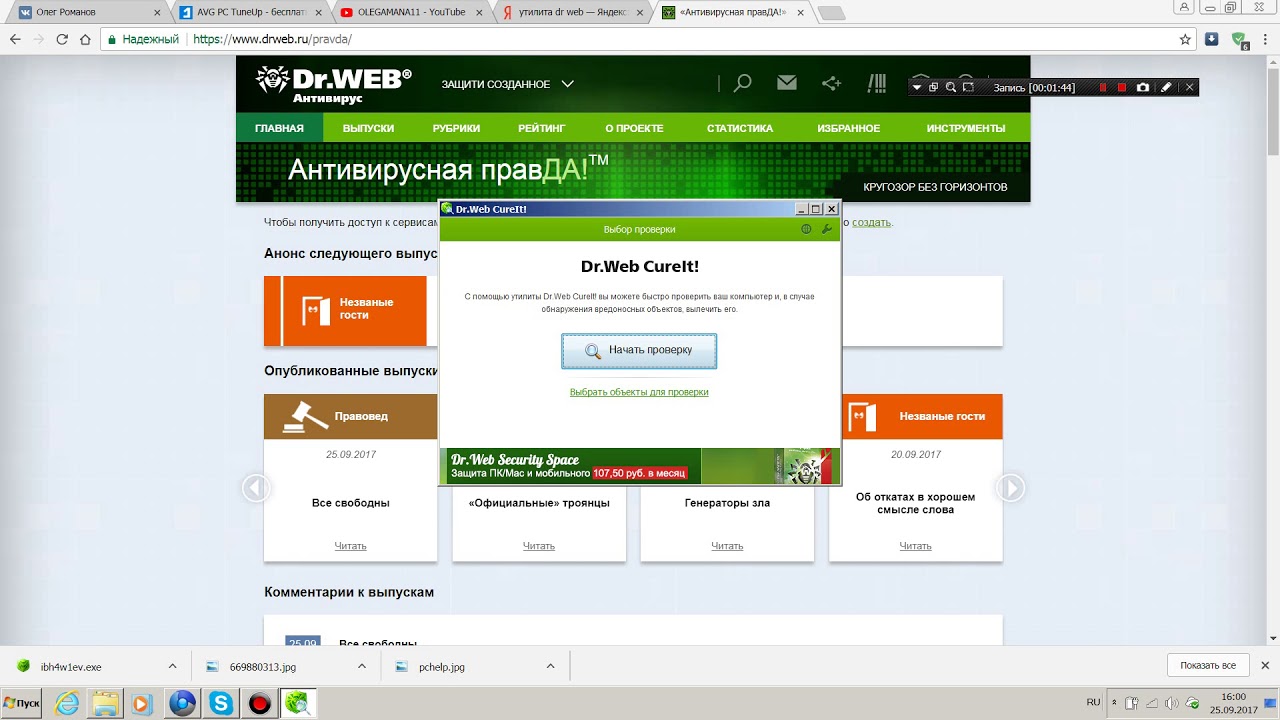This screenshot has width=1280, height=720.
Task: Click Читать under Генераторы зла
Action: tap(727, 546)
